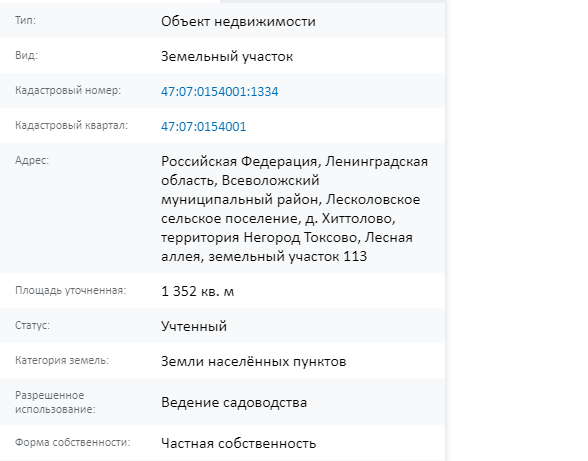Viewport: 588px width, 461px height.
Task: Click the "Вид:" label
Action: coord(27,56)
